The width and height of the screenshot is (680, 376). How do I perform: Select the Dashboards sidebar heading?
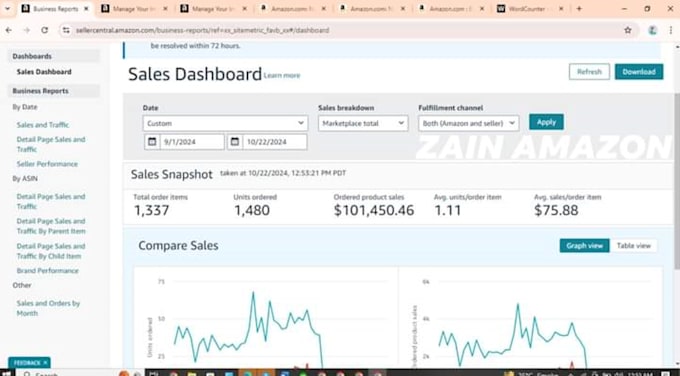pyautogui.click(x=54, y=56)
